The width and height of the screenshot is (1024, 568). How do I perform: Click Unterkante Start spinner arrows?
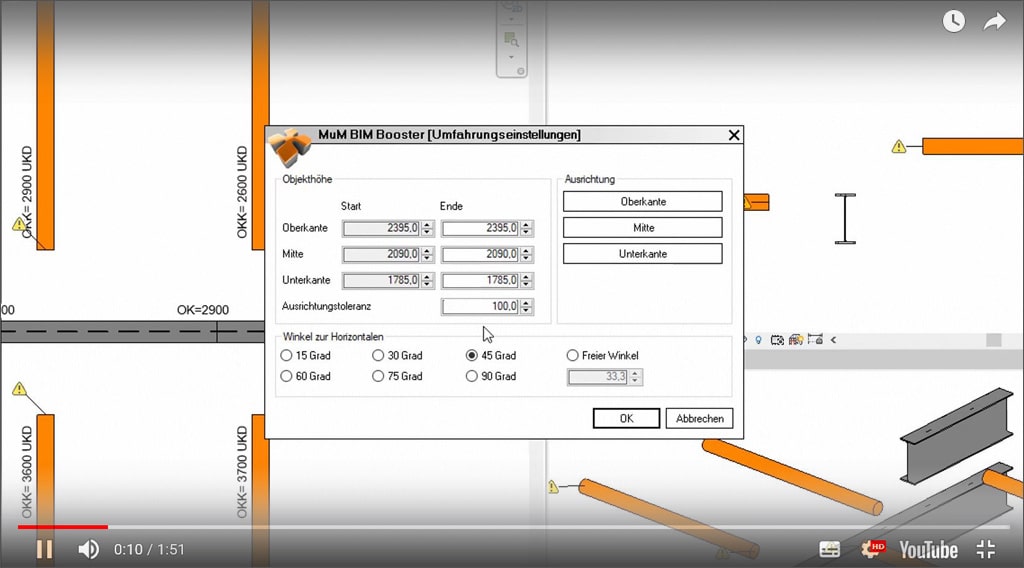tap(427, 280)
